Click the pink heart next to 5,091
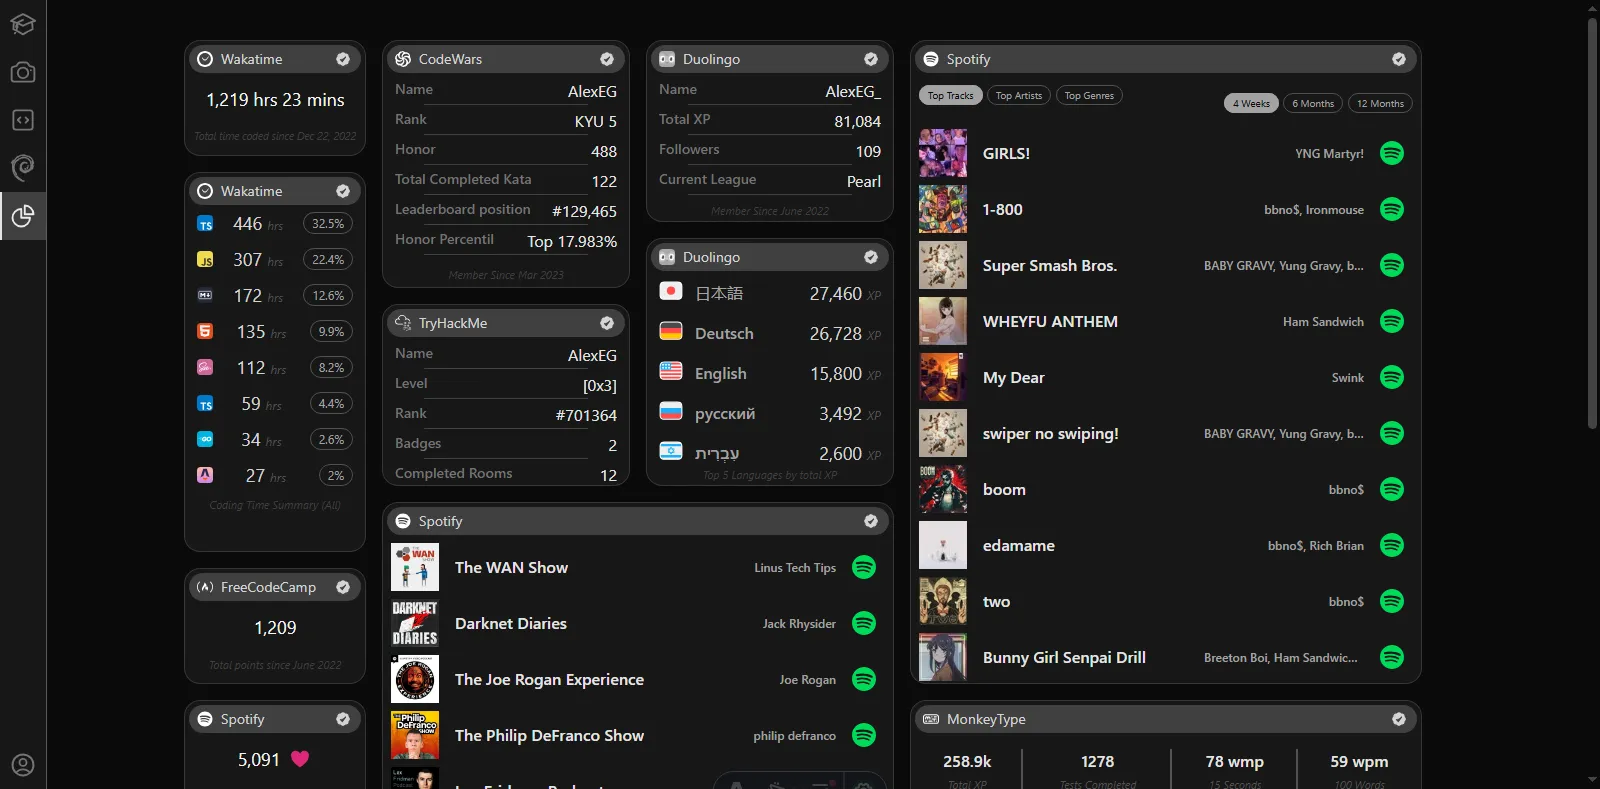 300,759
